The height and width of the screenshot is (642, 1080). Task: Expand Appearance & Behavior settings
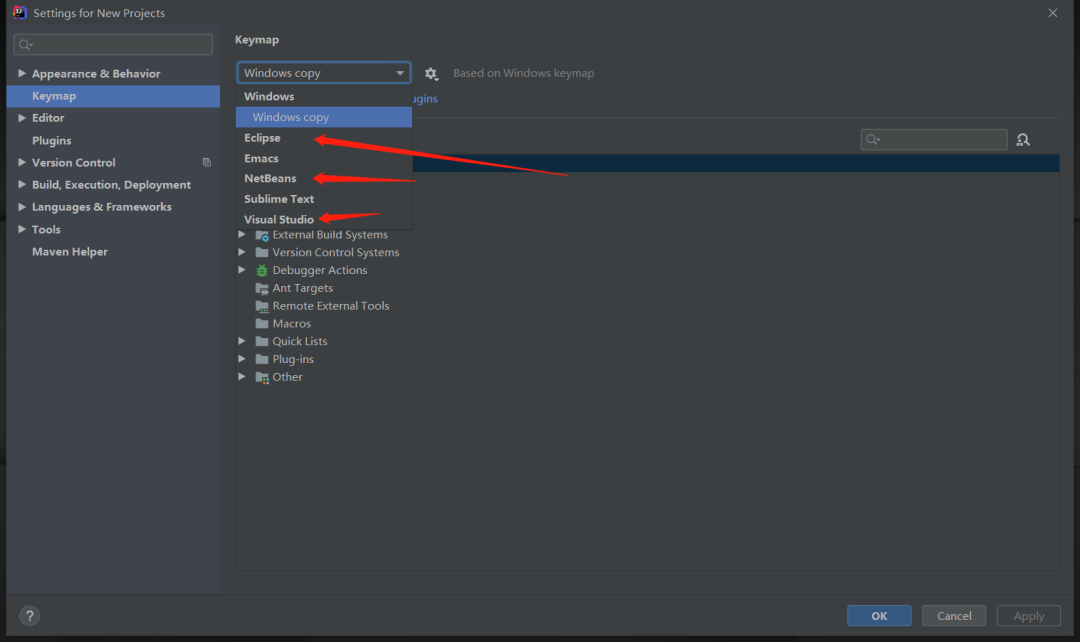click(21, 73)
